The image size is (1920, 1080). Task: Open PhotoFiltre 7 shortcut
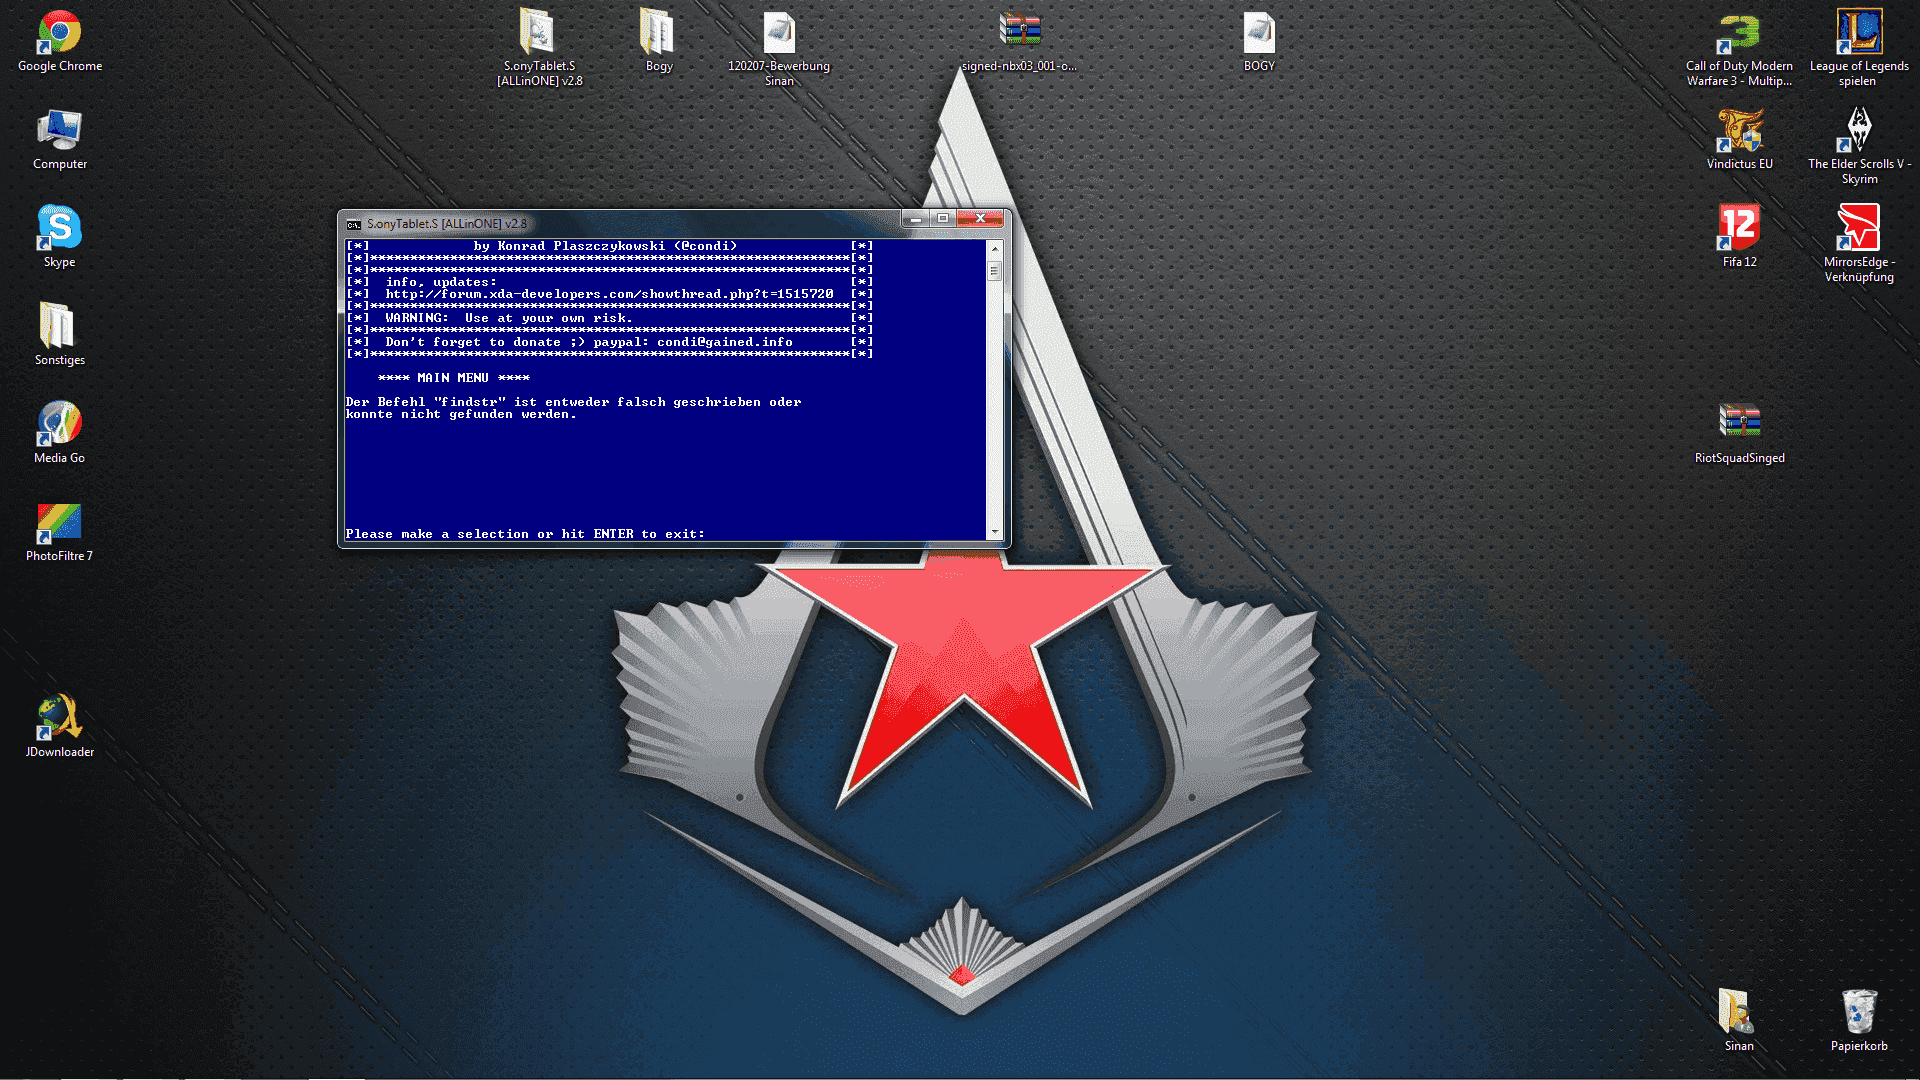[x=60, y=532]
